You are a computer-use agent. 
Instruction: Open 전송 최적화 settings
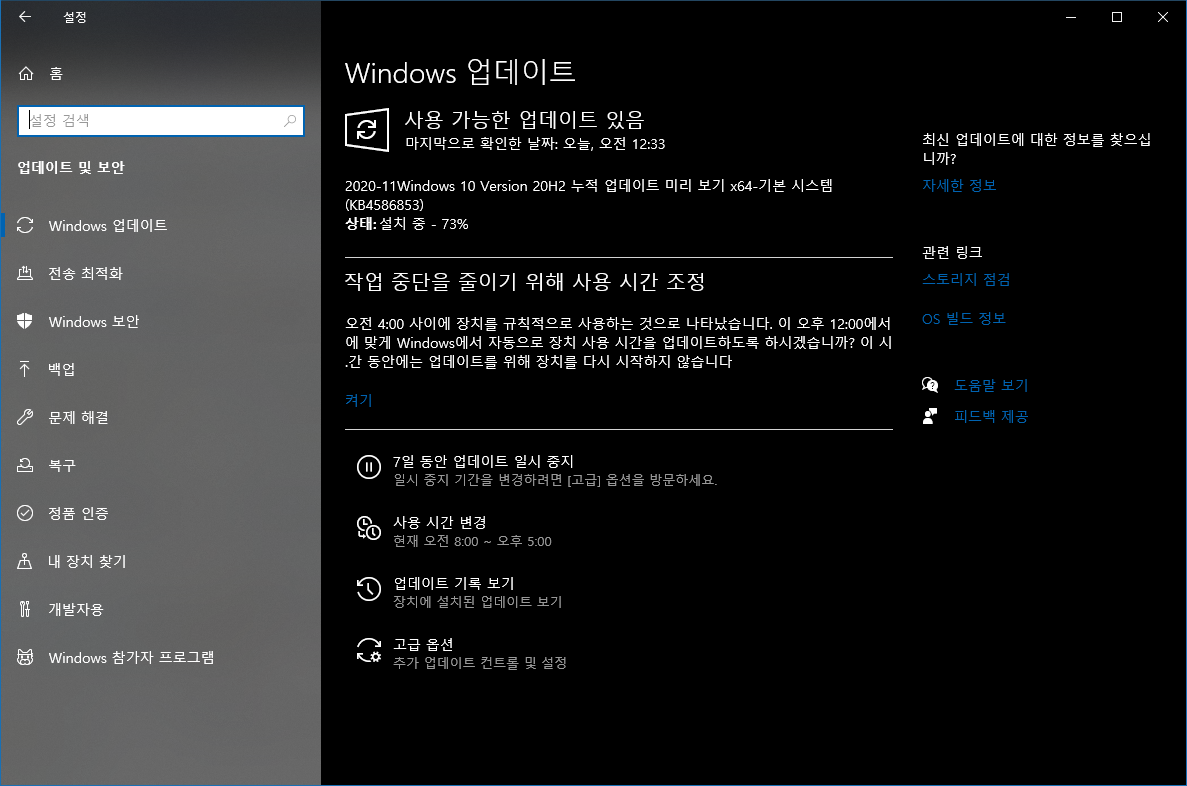[x=160, y=273]
